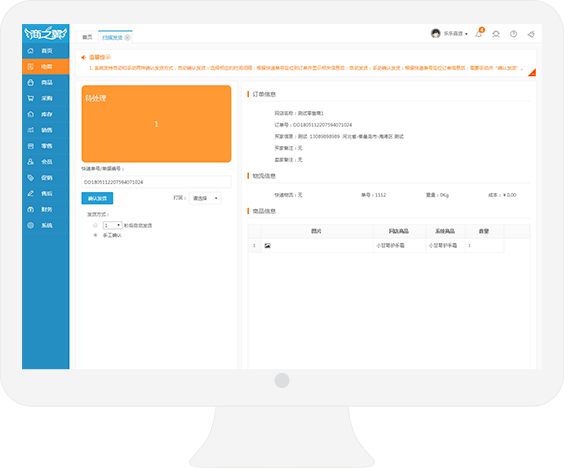Image resolution: width=564 pixels, height=468 pixels.
Task: Click the orange speaker icon beside 温馨提示
Action: point(83,57)
